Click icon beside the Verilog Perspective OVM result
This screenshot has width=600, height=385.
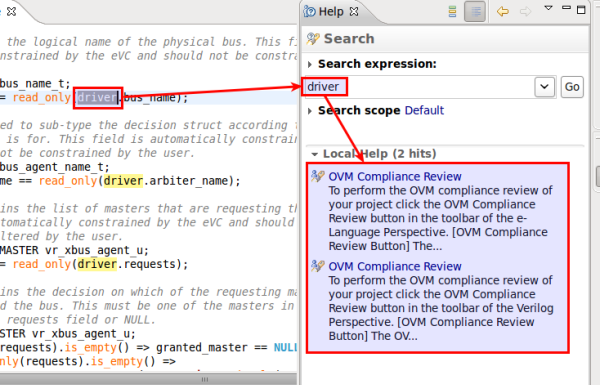[318, 266]
